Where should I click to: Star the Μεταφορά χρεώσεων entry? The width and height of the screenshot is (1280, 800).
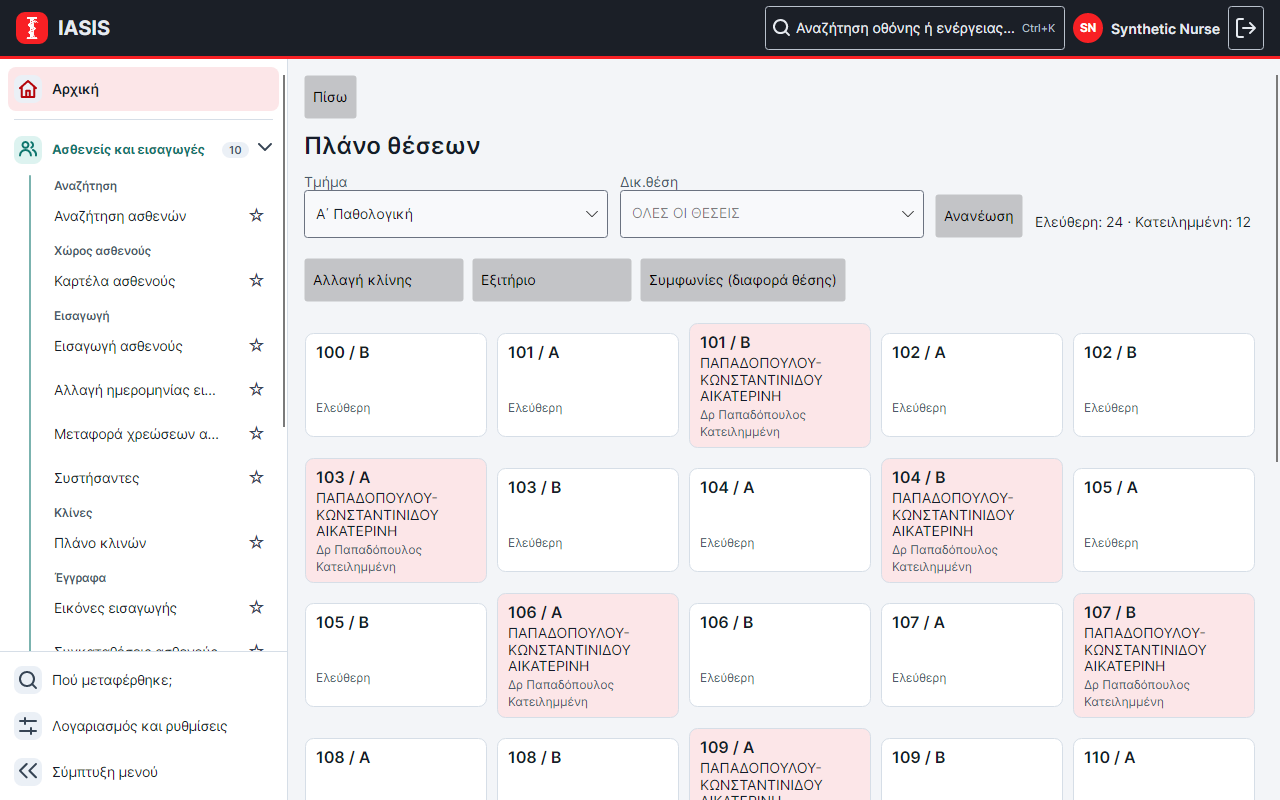click(256, 433)
